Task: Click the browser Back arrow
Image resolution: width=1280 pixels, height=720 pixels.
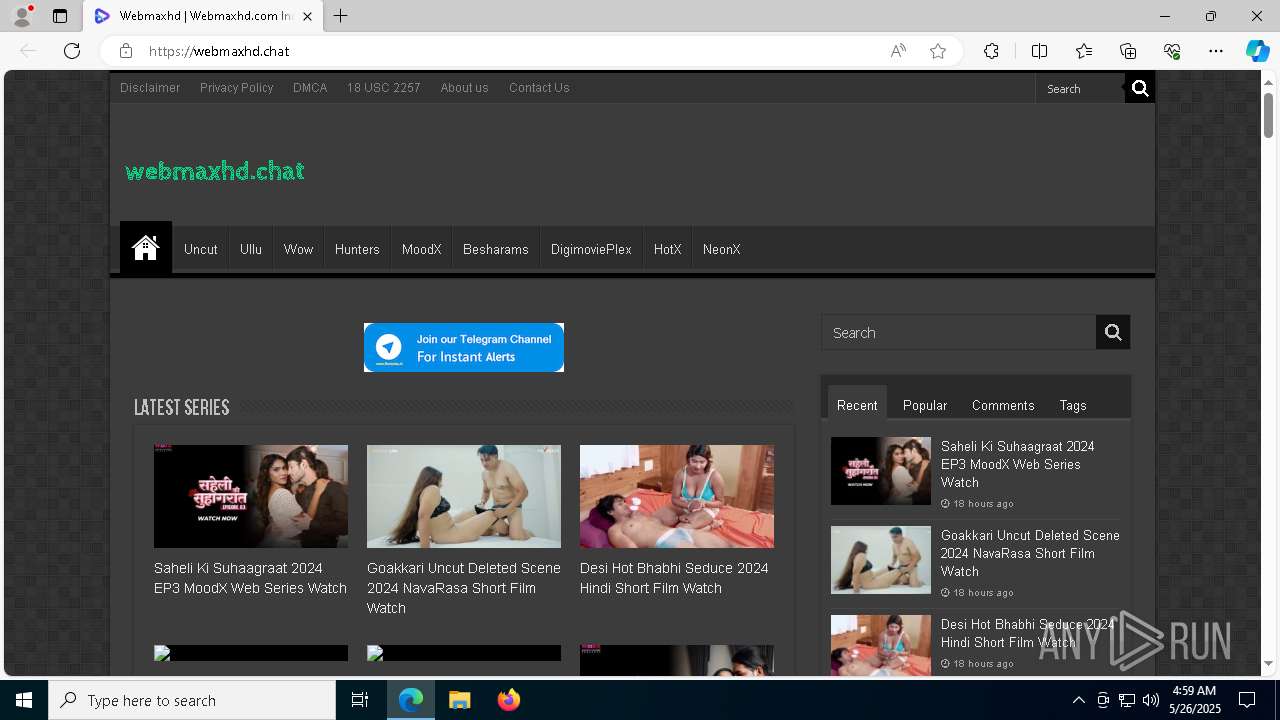Action: pyautogui.click(x=28, y=51)
